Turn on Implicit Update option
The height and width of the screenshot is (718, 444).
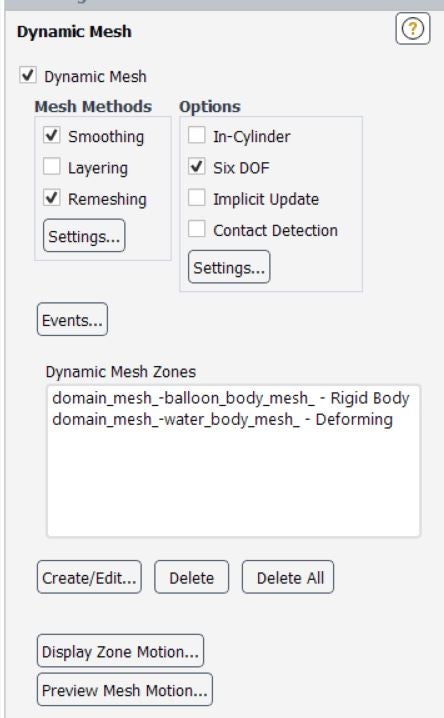pos(196,198)
